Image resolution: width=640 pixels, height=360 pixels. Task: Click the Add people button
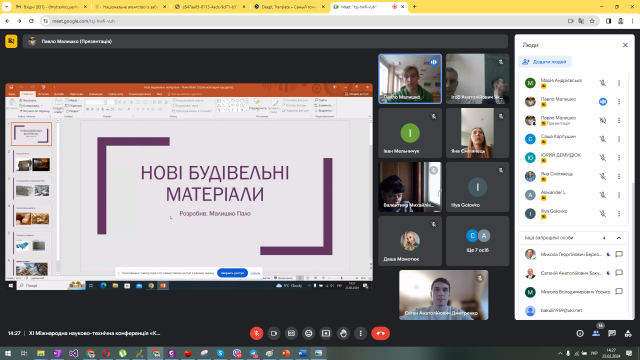(x=545, y=62)
